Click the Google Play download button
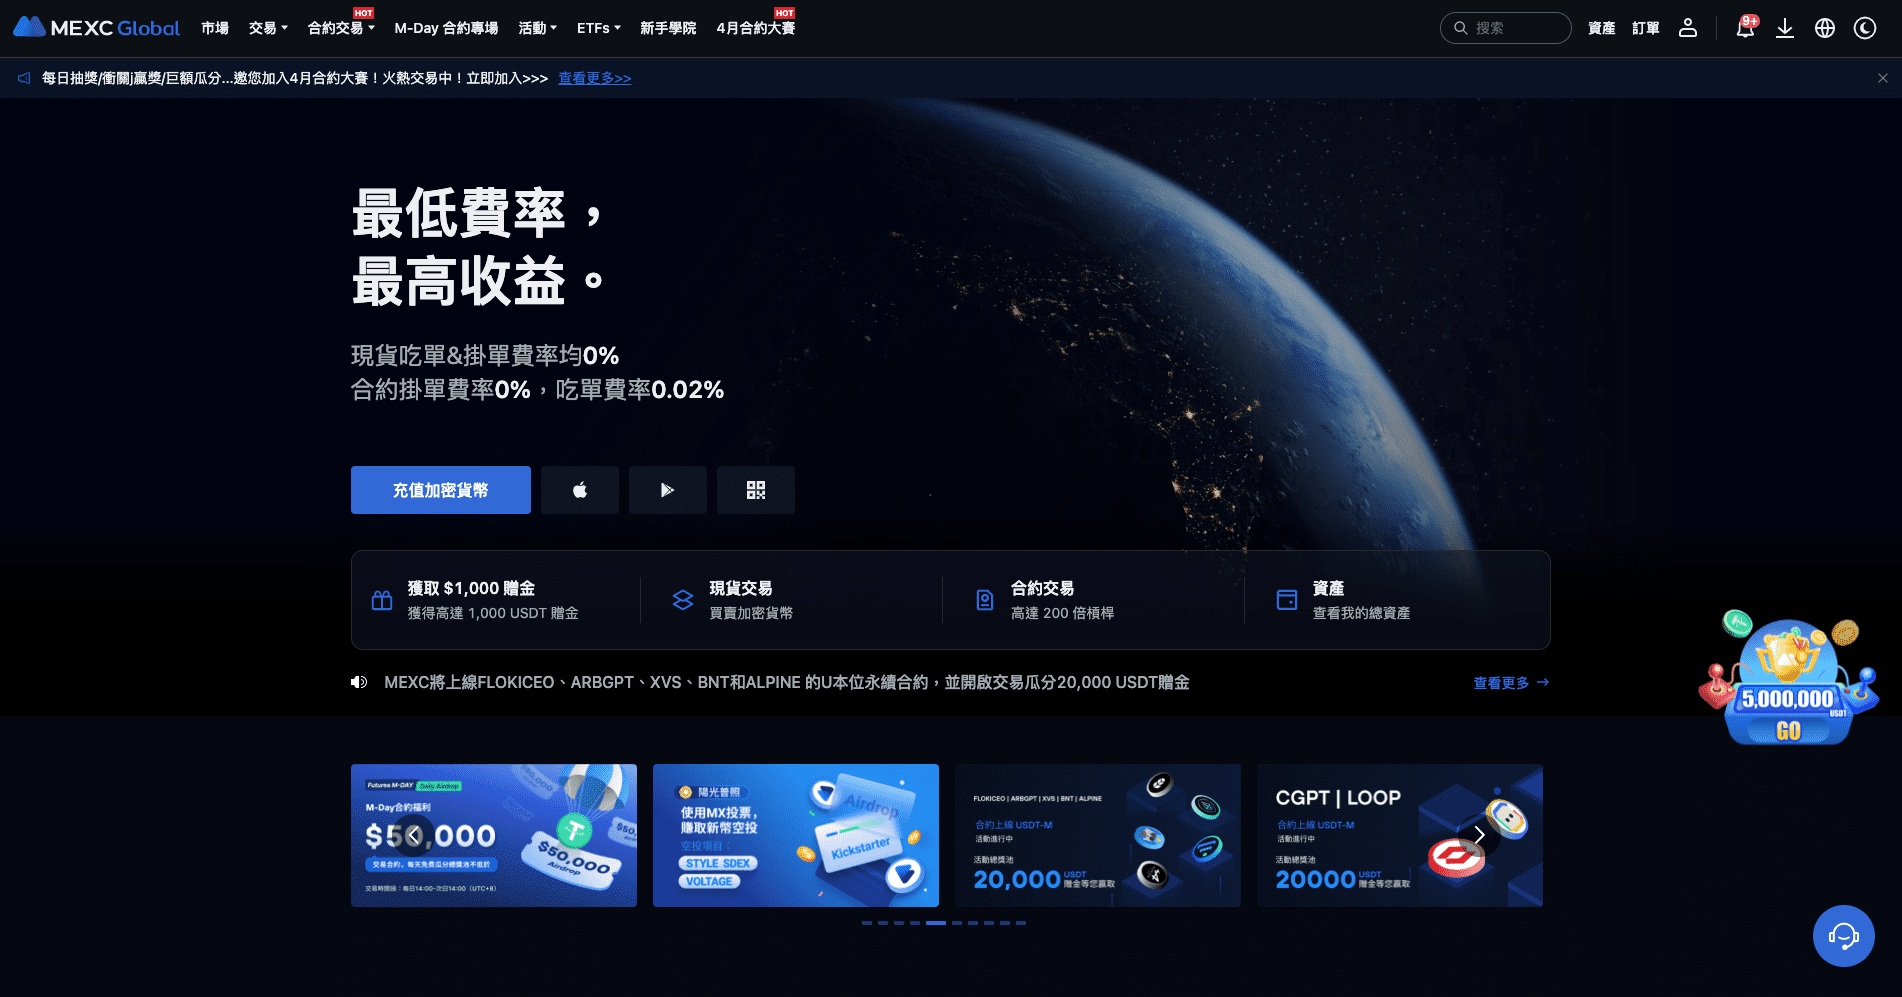 coord(668,490)
